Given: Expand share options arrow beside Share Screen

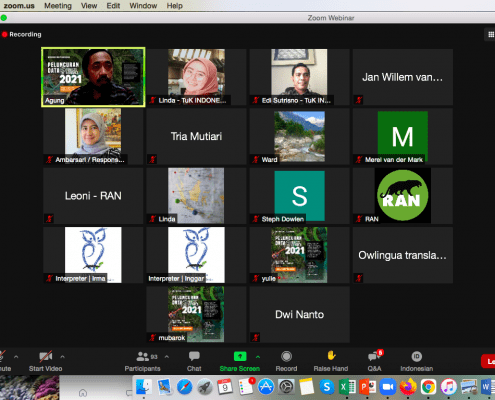Looking at the screenshot, I should (x=258, y=357).
